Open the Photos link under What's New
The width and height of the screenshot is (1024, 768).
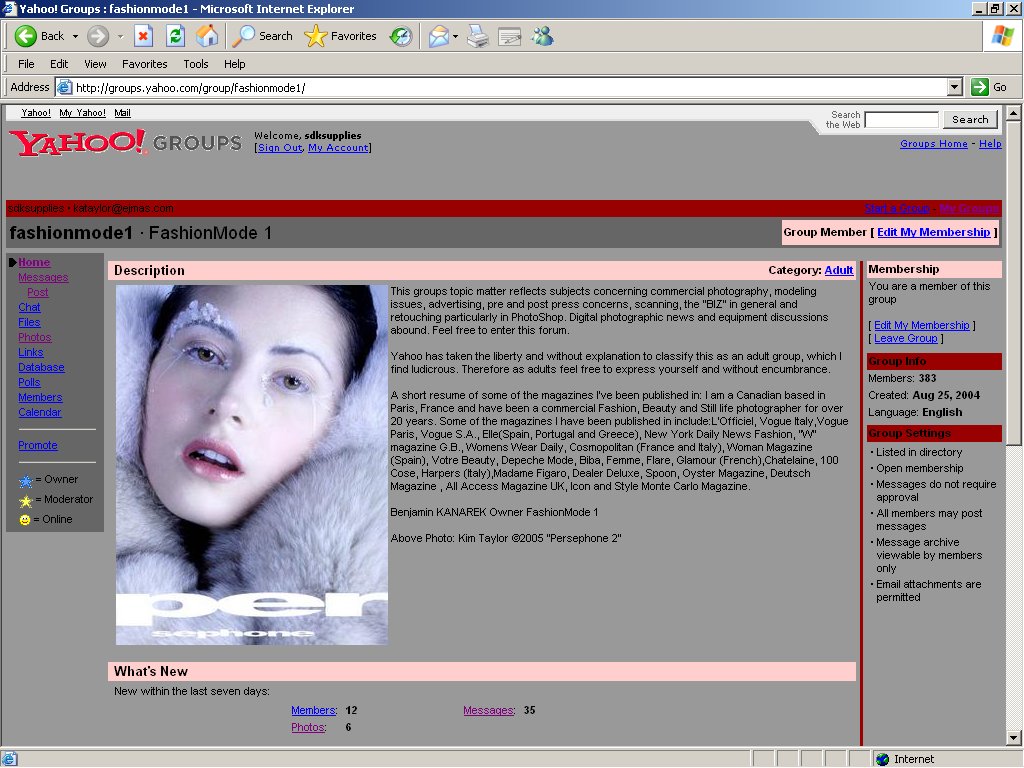[308, 728]
